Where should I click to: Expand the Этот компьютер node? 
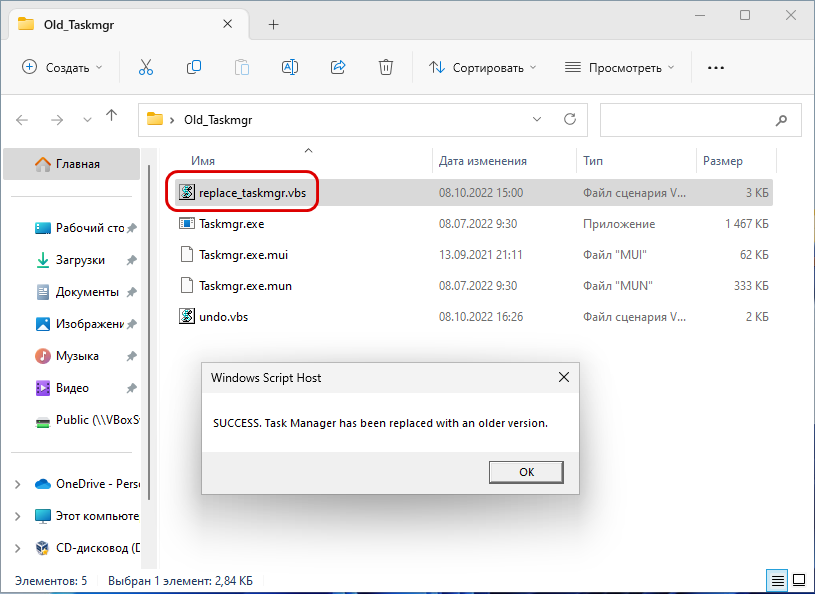coord(17,516)
